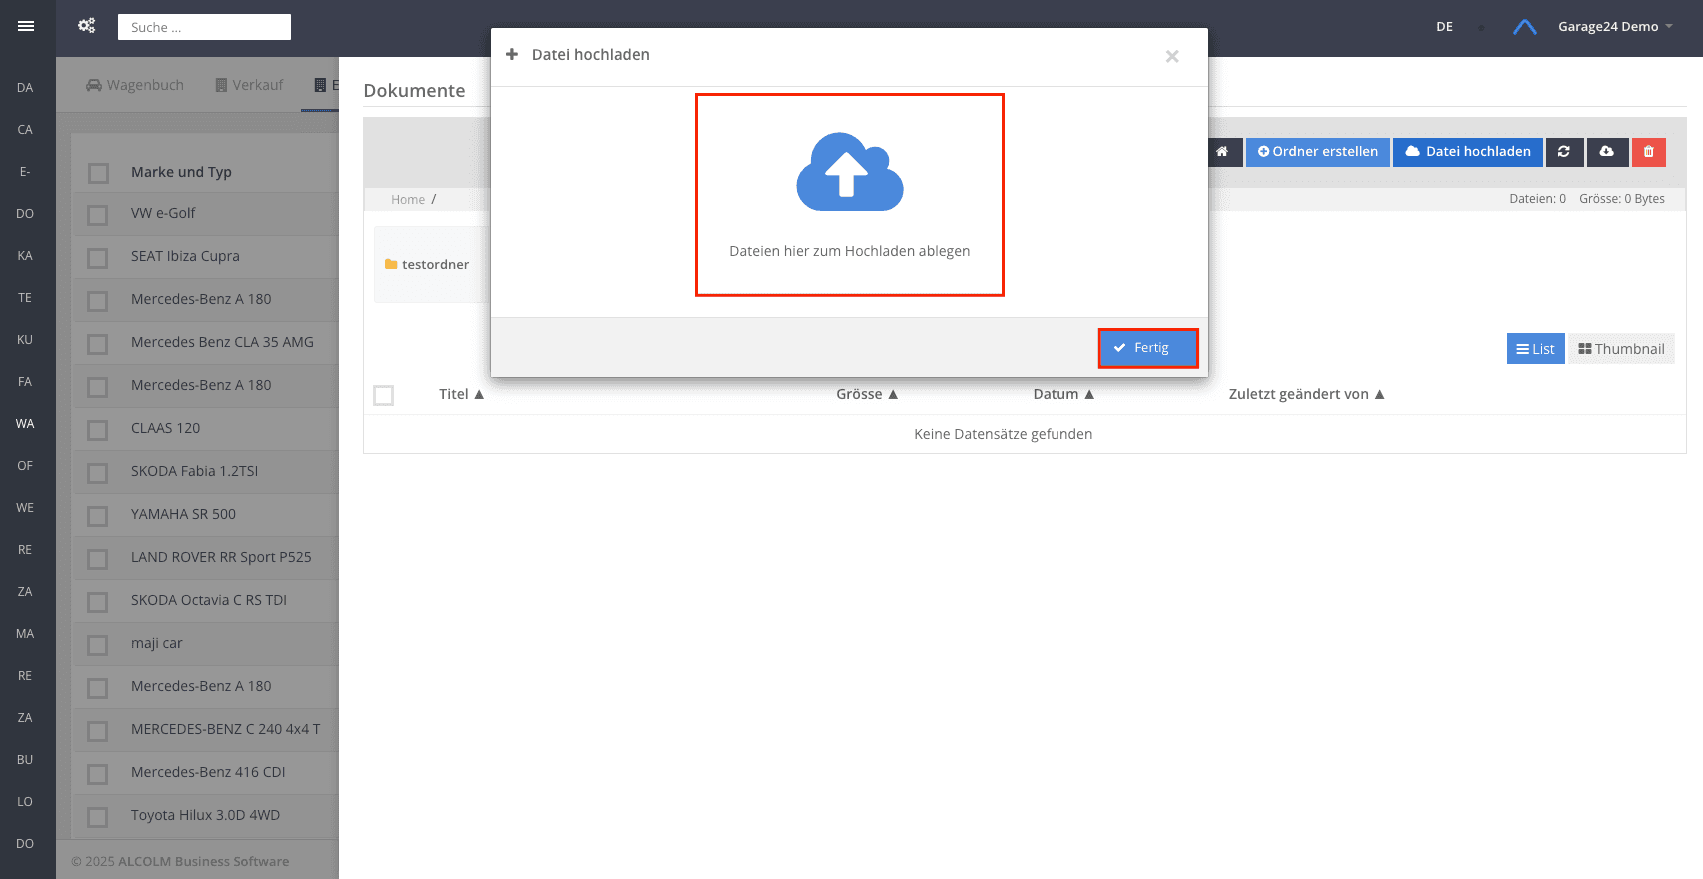Switch to Thumbnail view
1703x879 pixels.
1621,349
